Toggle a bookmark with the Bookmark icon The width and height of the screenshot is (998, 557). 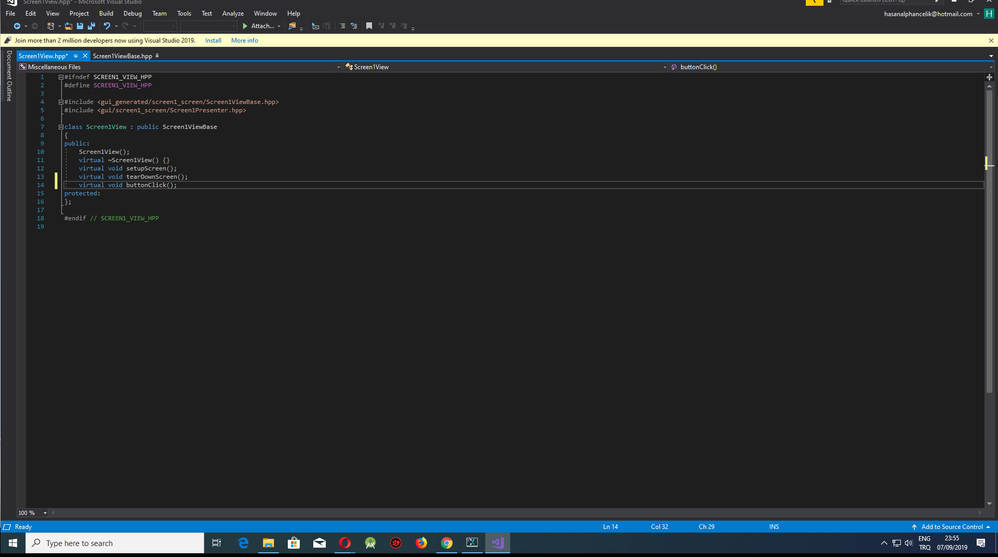coord(369,26)
